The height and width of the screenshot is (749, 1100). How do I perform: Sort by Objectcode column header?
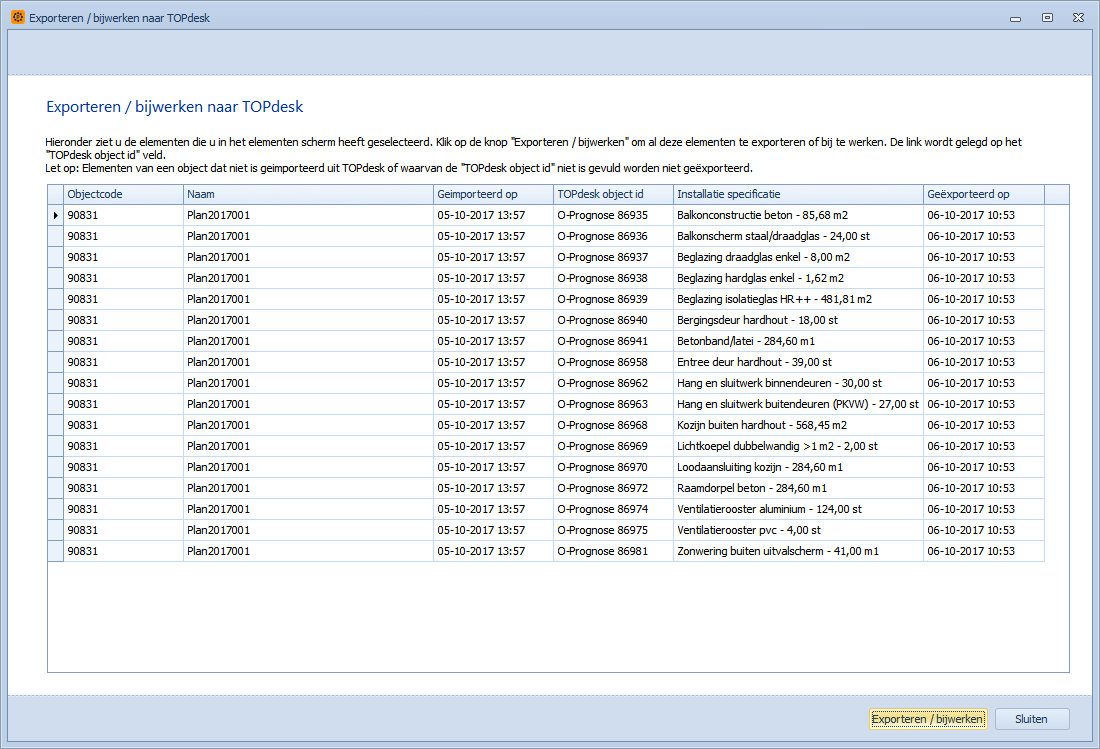(123, 194)
